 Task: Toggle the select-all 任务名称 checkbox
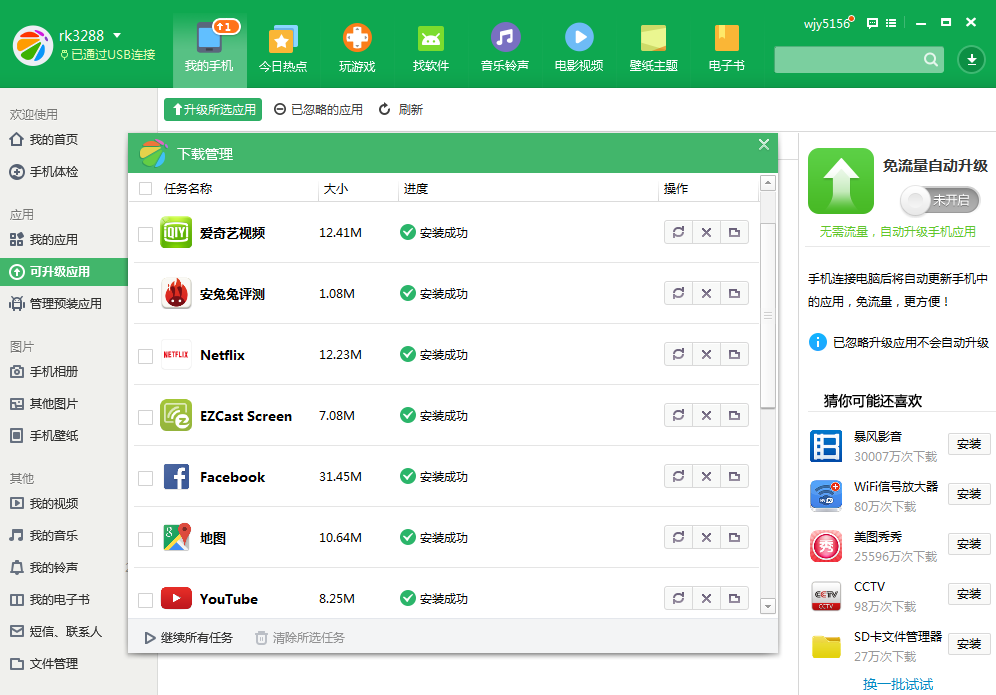[x=145, y=189]
